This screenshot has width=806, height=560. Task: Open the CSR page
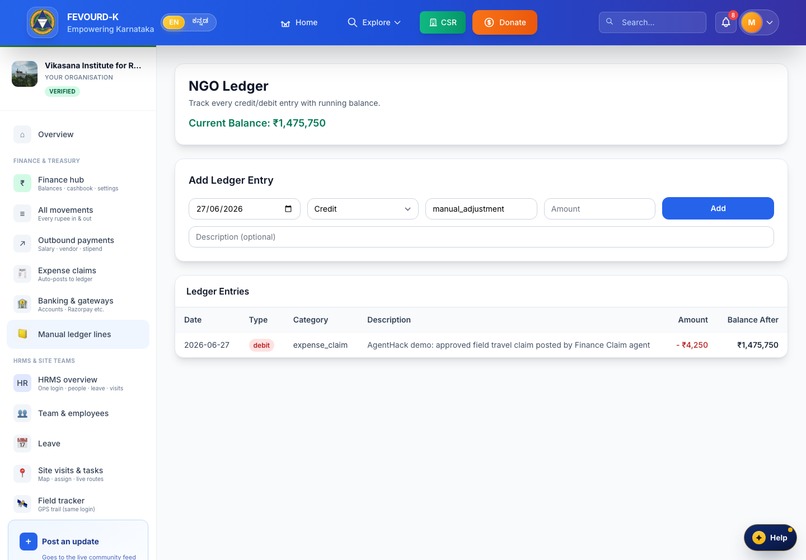click(x=443, y=23)
